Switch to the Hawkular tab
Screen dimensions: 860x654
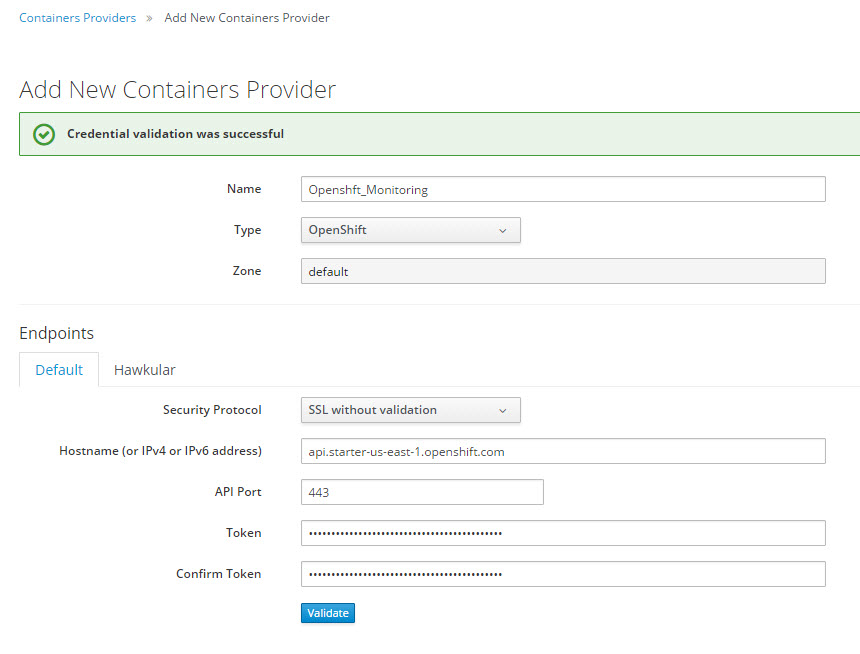[144, 370]
